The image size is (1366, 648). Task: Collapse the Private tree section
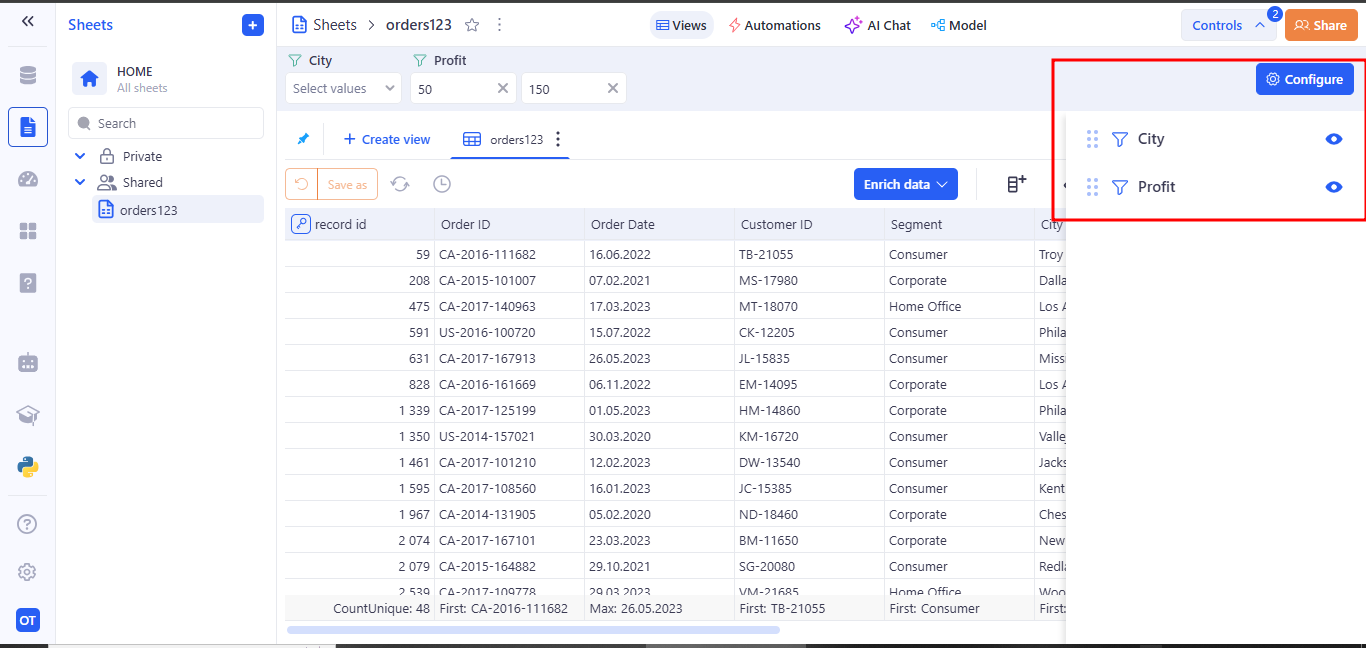[x=80, y=156]
